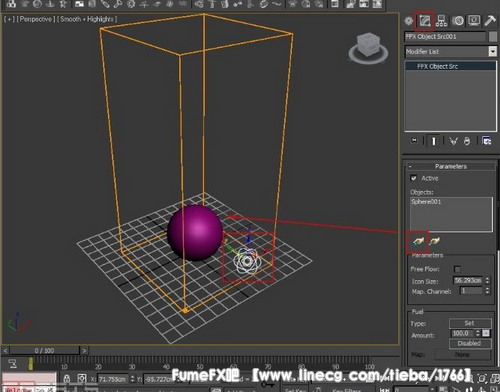Open the Create command panel tab
Screen dimensions: 500x392
[409, 21]
